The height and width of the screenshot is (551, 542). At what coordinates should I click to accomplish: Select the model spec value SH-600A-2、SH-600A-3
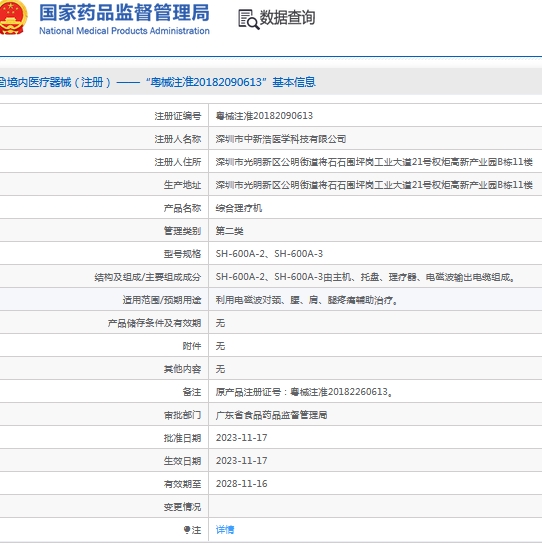[x=269, y=254]
